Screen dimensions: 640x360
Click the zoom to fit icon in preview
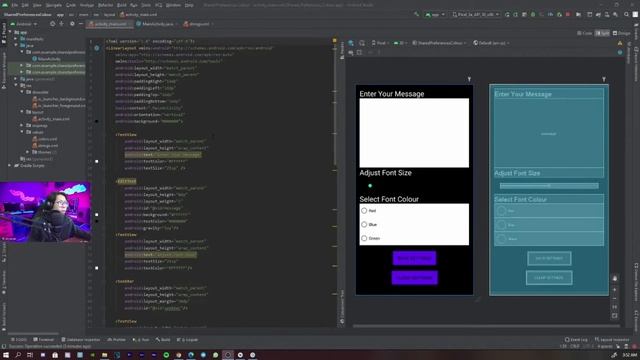[615, 316]
